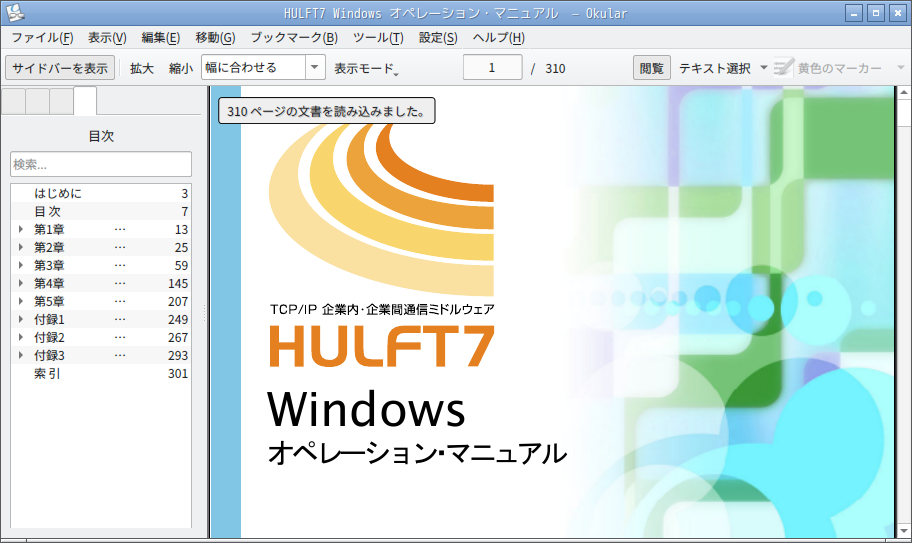This screenshot has width=912, height=543.
Task: Select the 第3章 chapter label
Action: click(x=49, y=266)
